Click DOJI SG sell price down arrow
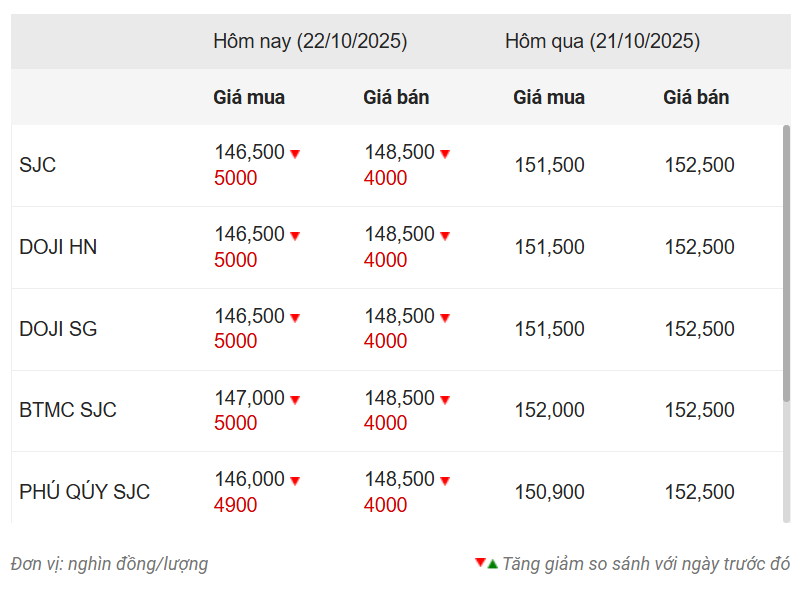801x601 pixels. pyautogui.click(x=445, y=318)
